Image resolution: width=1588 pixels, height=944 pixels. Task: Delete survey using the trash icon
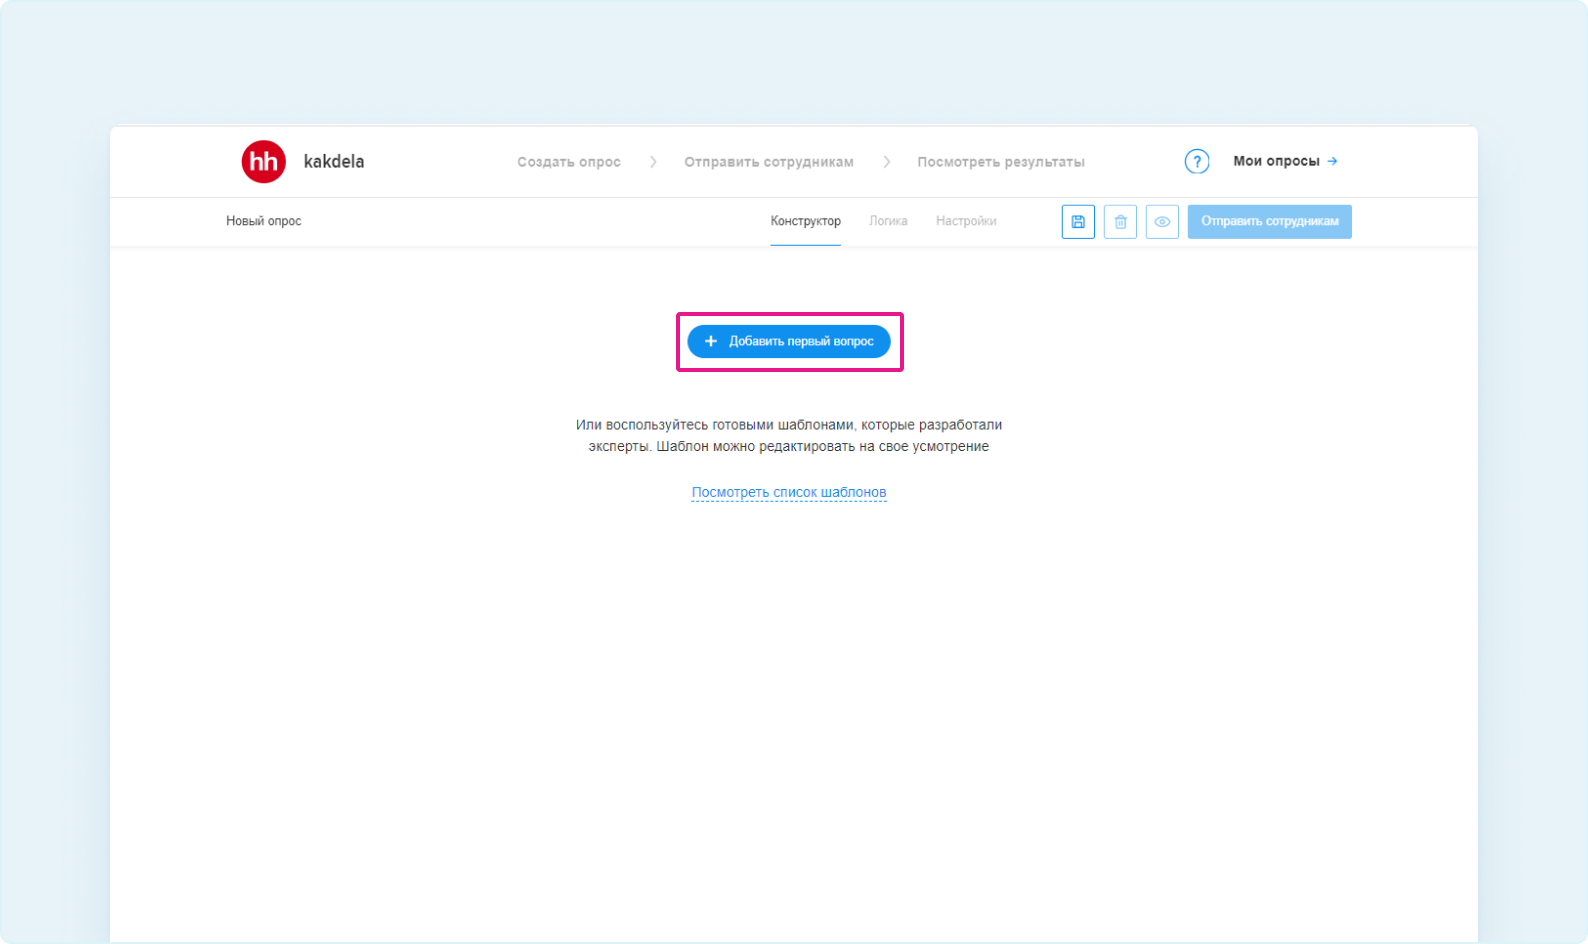pos(1120,222)
